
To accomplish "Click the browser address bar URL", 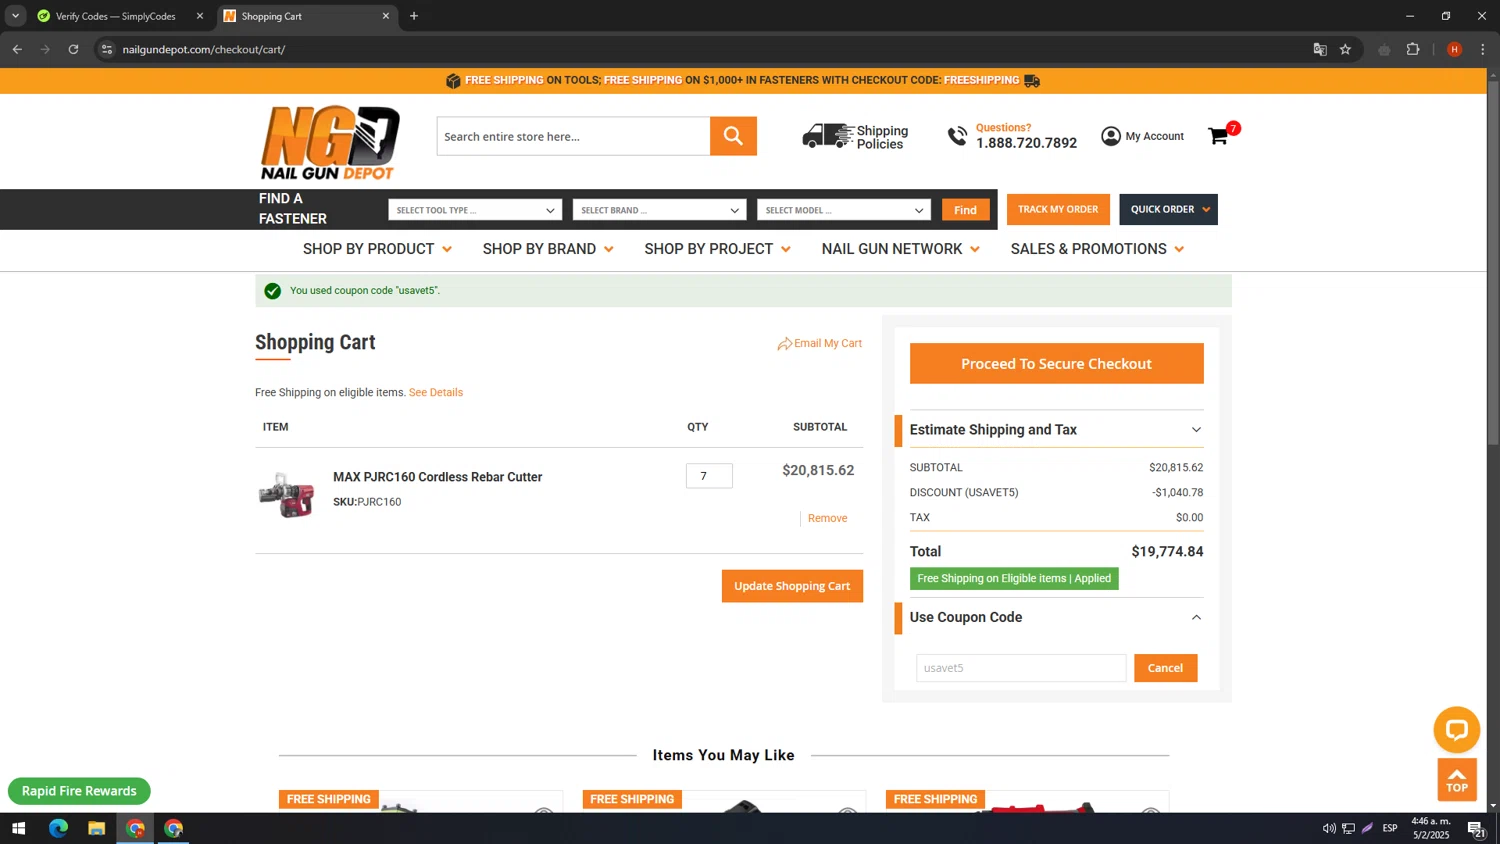I will (204, 49).
